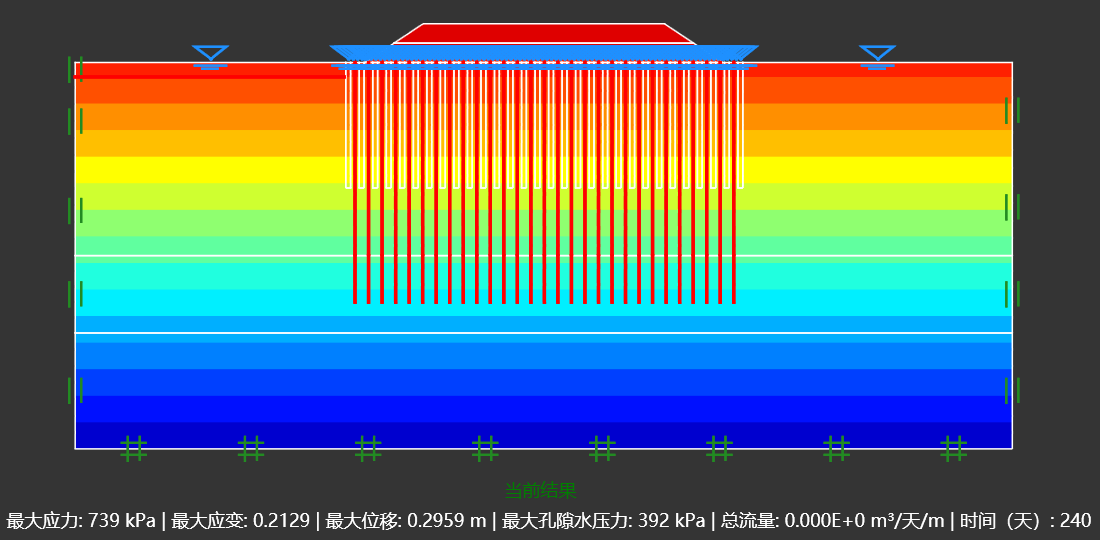Click the rightmost green fixed-boundary marker along the bottom
The width and height of the screenshot is (1100, 540).
point(953,448)
